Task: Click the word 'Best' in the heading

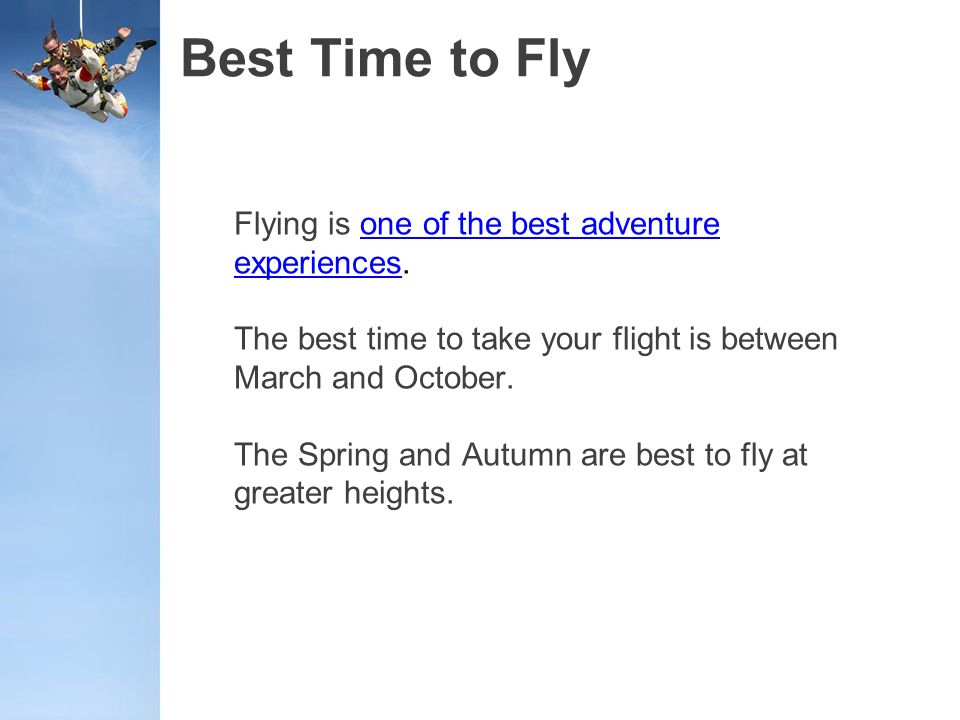Action: pyautogui.click(x=238, y=59)
